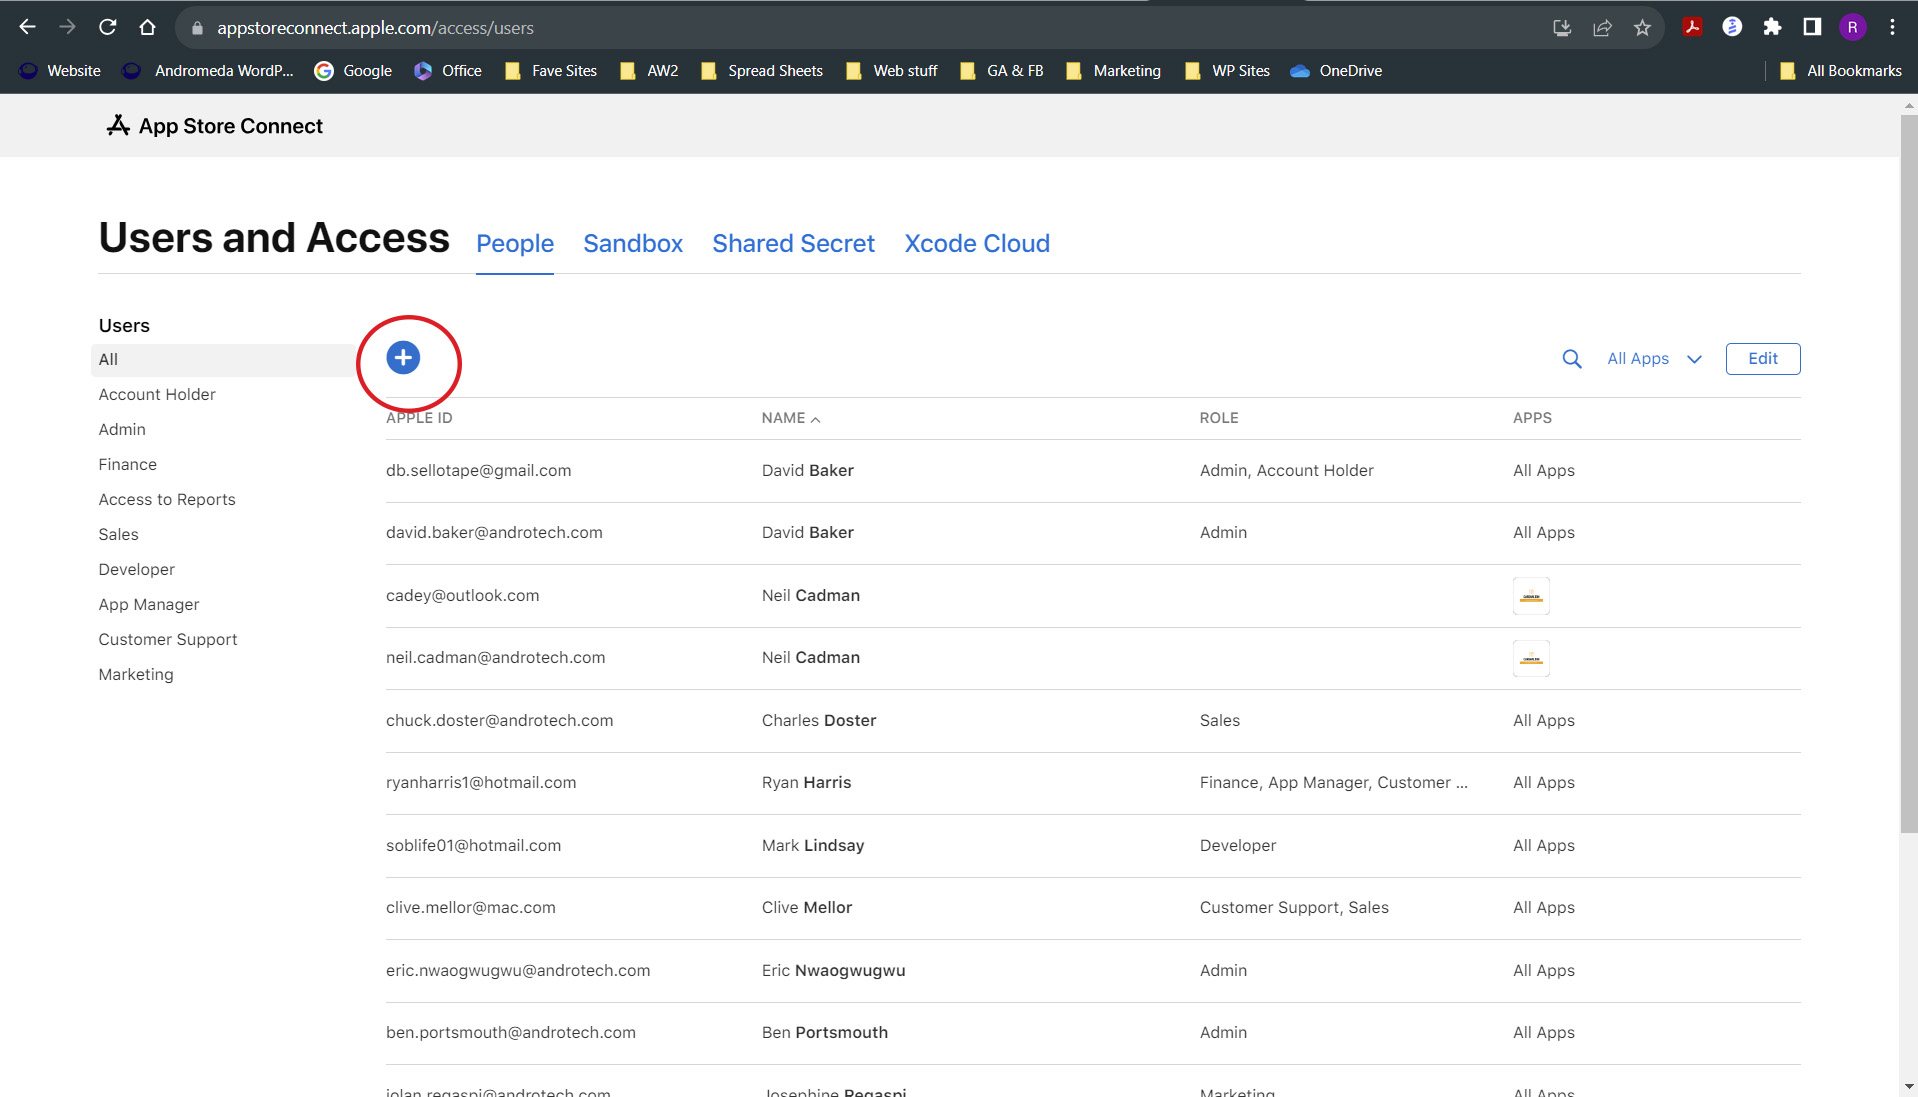1918x1097 pixels.
Task: Click the blue add user plus button
Action: pyautogui.click(x=403, y=358)
